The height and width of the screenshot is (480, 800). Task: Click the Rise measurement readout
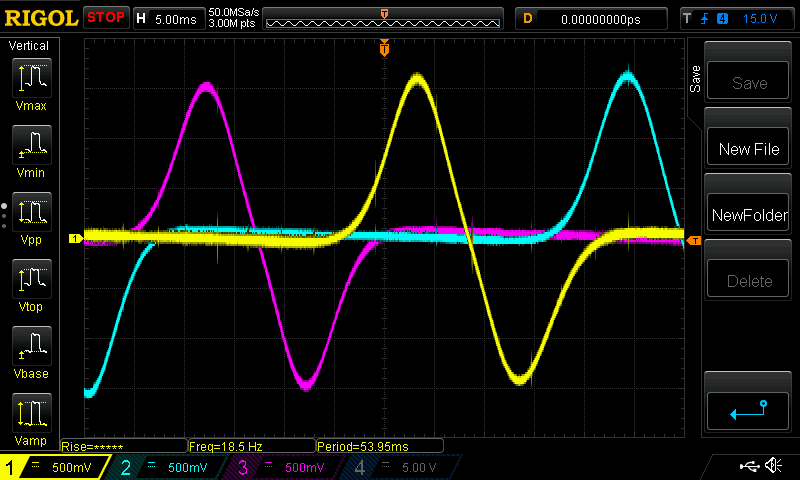[x=124, y=446]
